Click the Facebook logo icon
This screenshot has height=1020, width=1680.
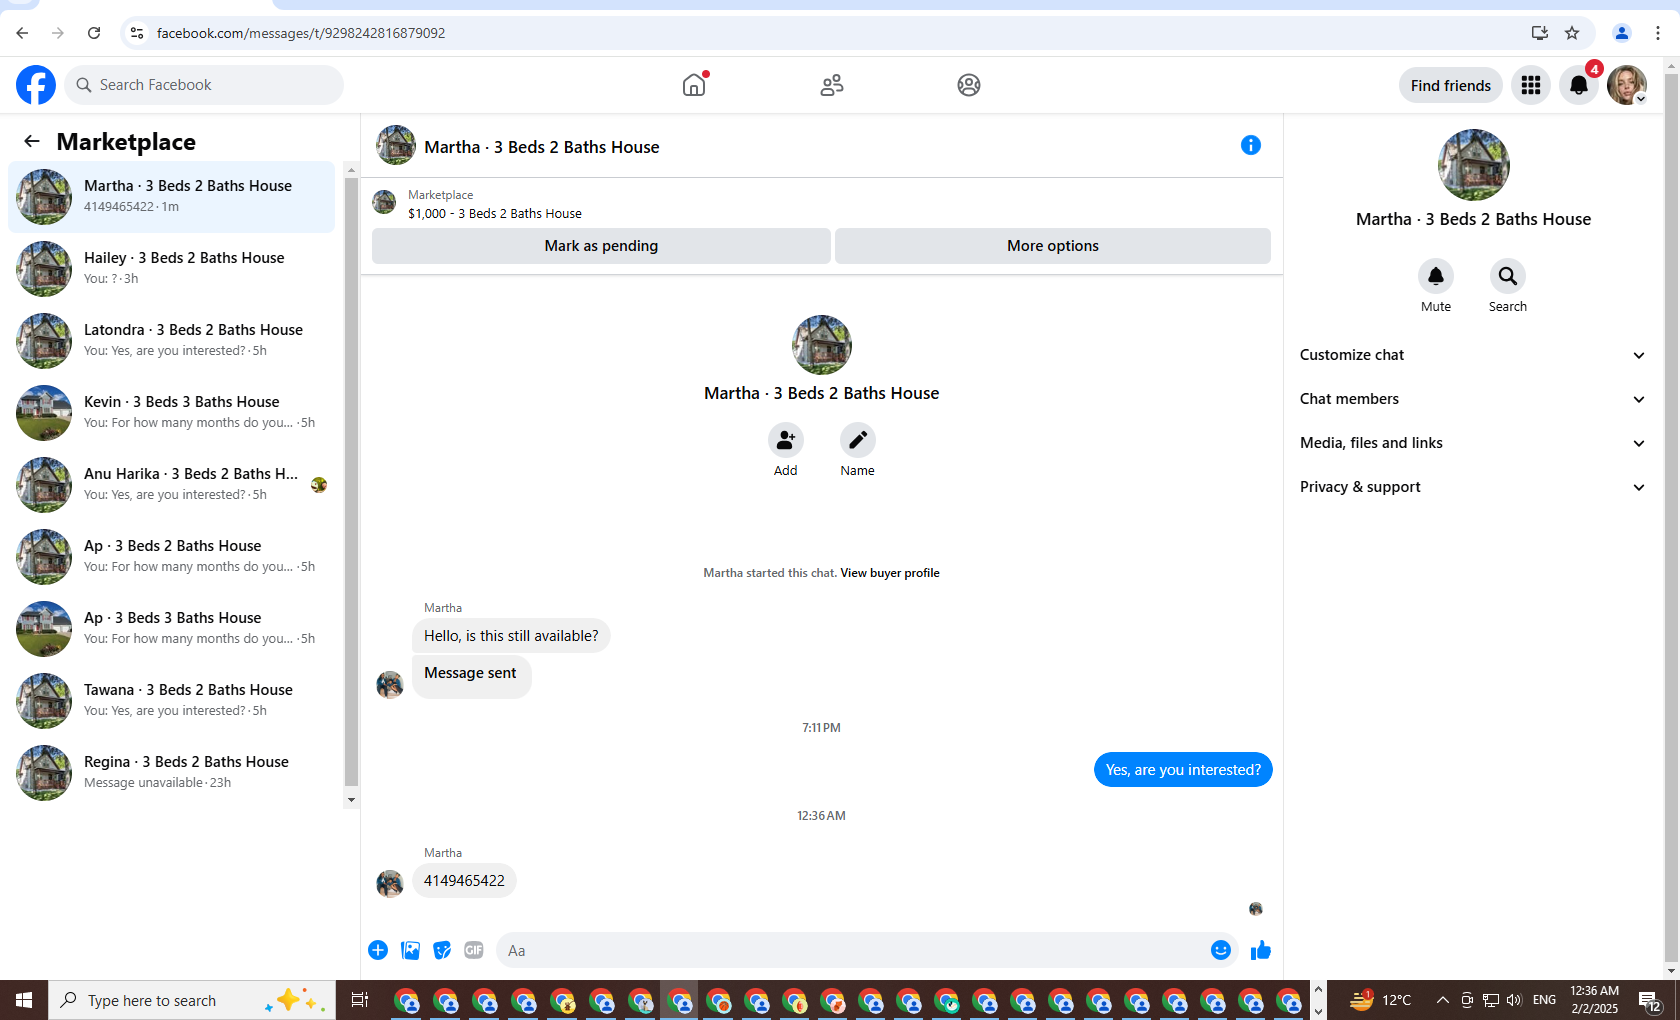pos(36,85)
